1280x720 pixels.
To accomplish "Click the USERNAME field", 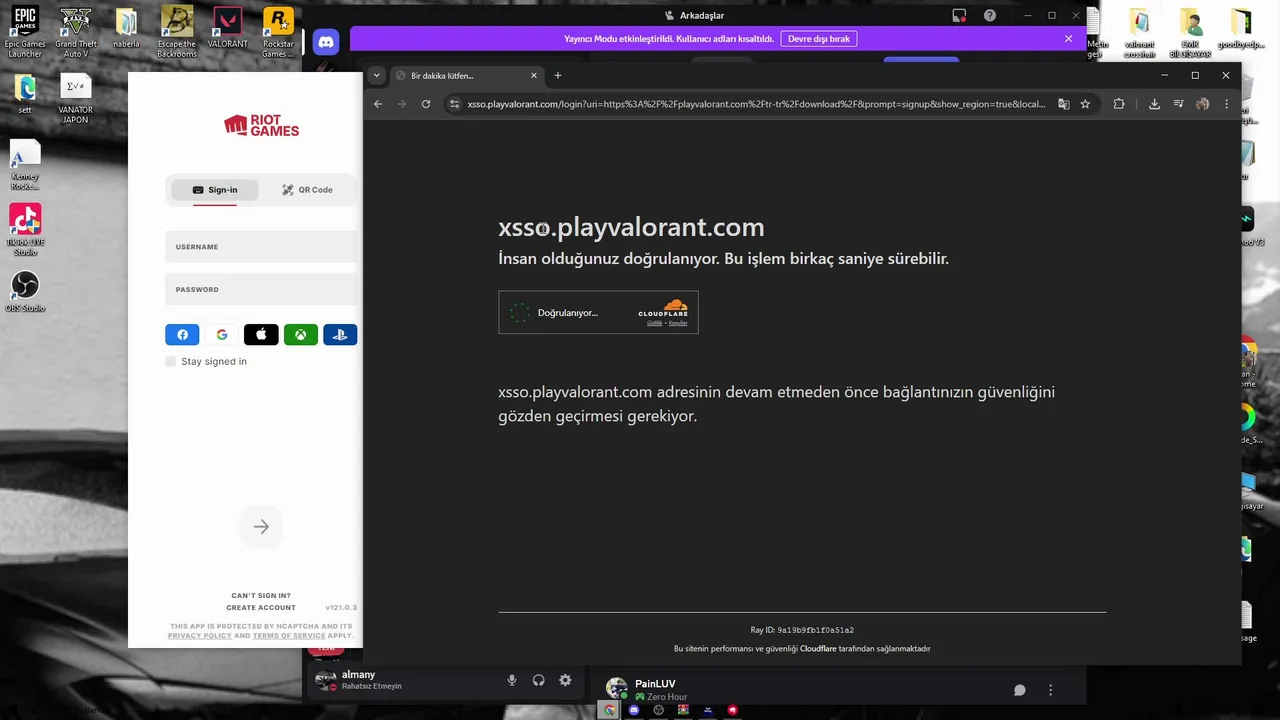I will point(261,247).
